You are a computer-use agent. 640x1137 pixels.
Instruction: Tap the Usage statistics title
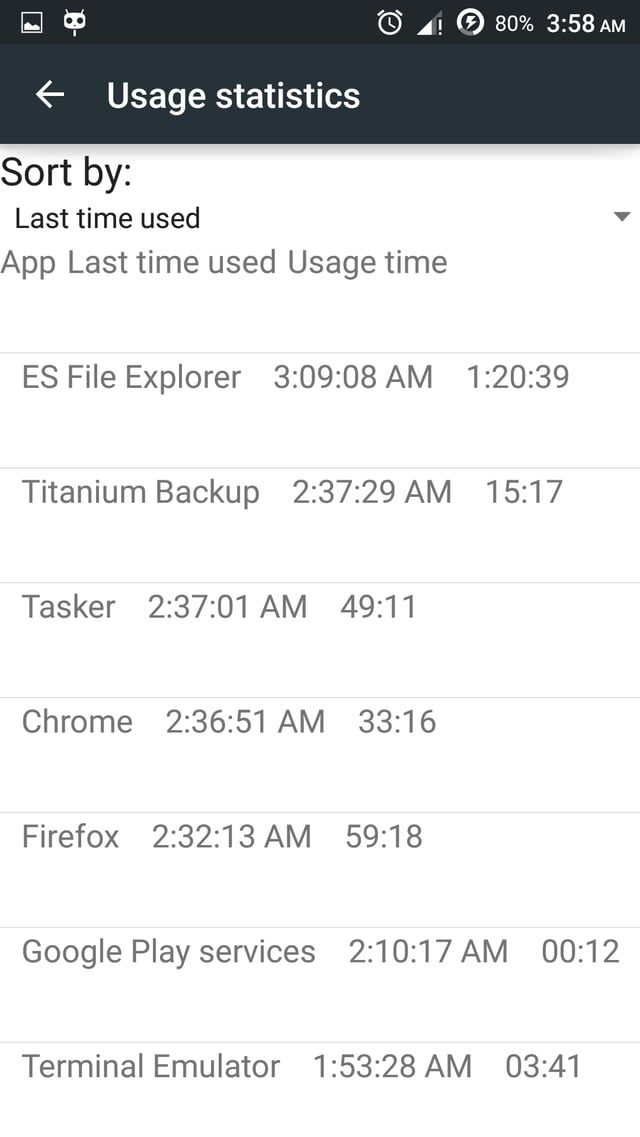pyautogui.click(x=233, y=96)
